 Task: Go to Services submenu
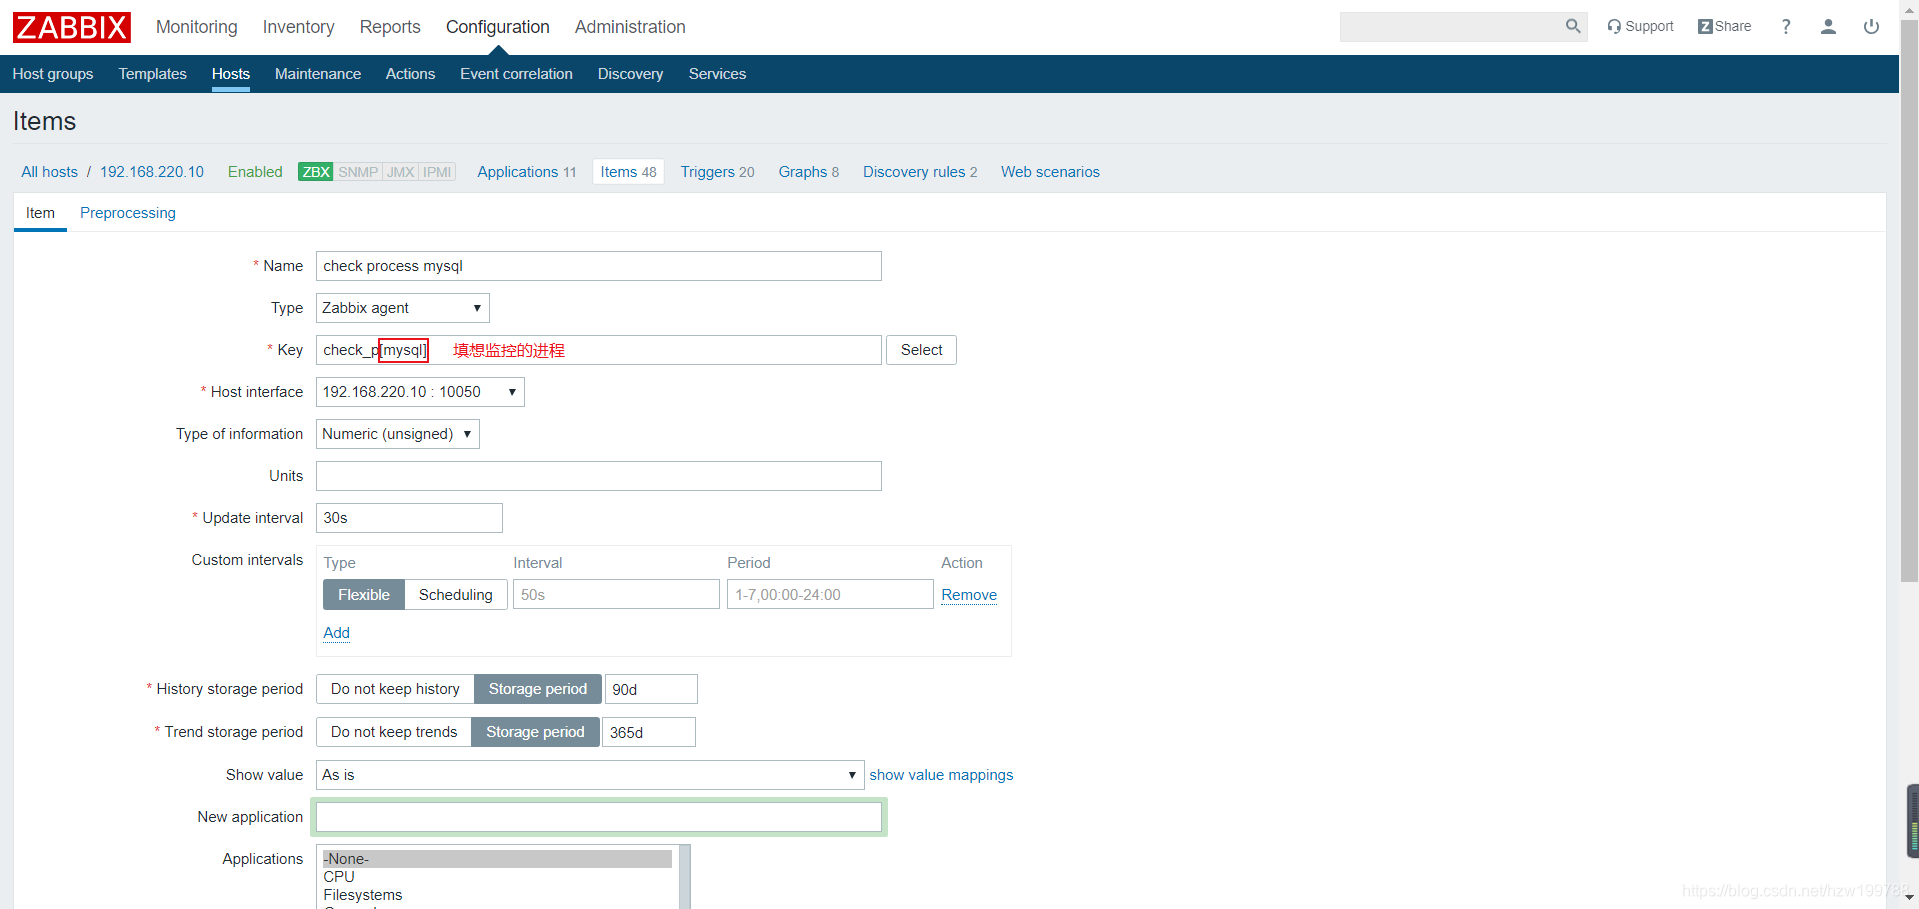click(717, 74)
